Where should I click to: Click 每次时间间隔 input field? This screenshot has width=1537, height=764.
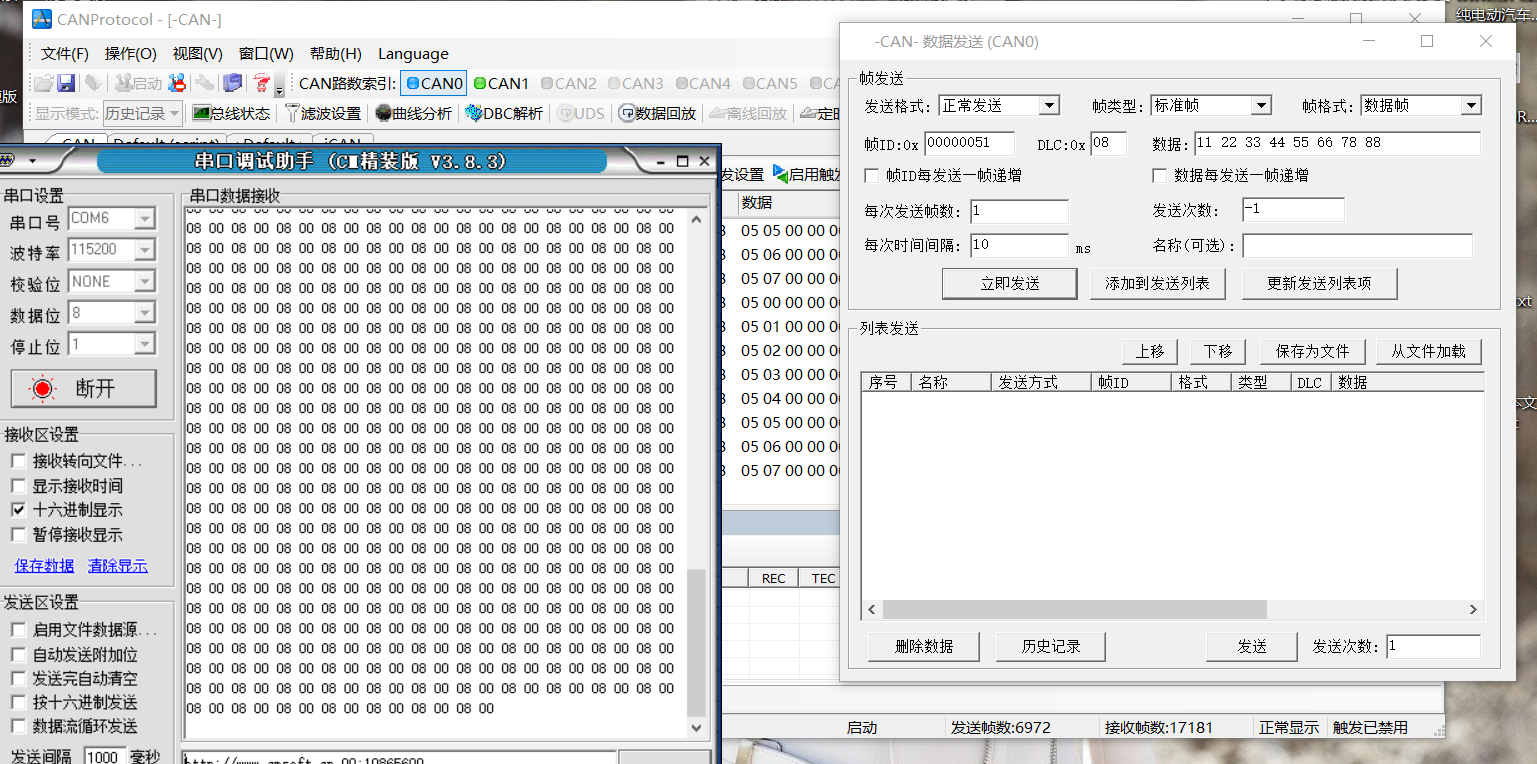[1019, 245]
